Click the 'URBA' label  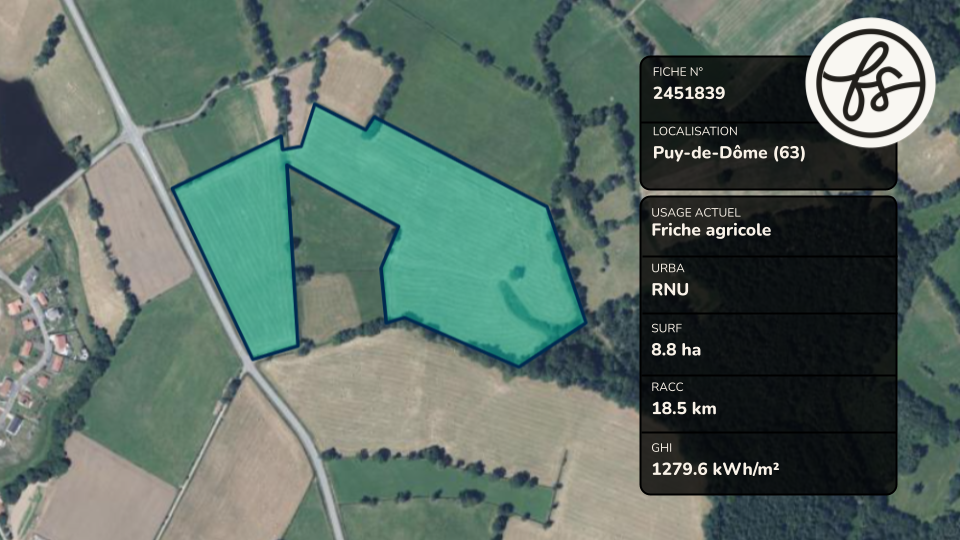(x=667, y=268)
